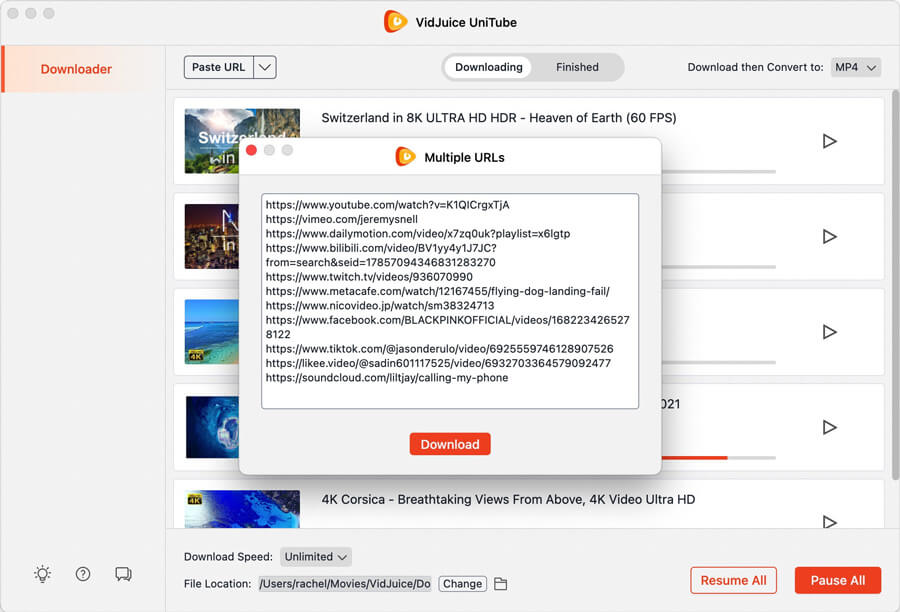The image size is (900, 612).
Task: Click the download list vertical scrollbar
Action: pyautogui.click(x=895, y=284)
